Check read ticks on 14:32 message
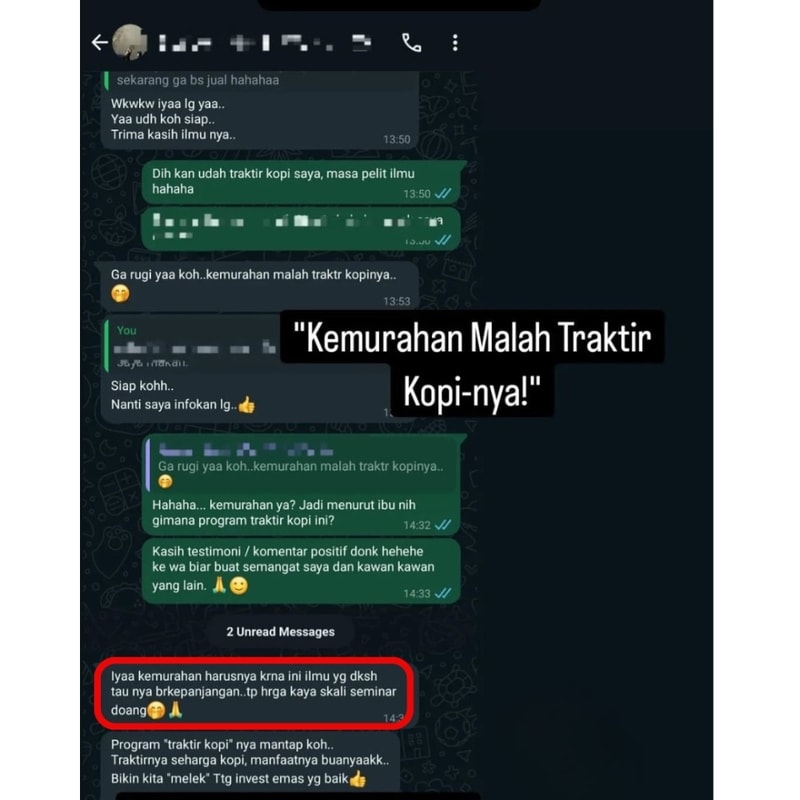 click(443, 525)
